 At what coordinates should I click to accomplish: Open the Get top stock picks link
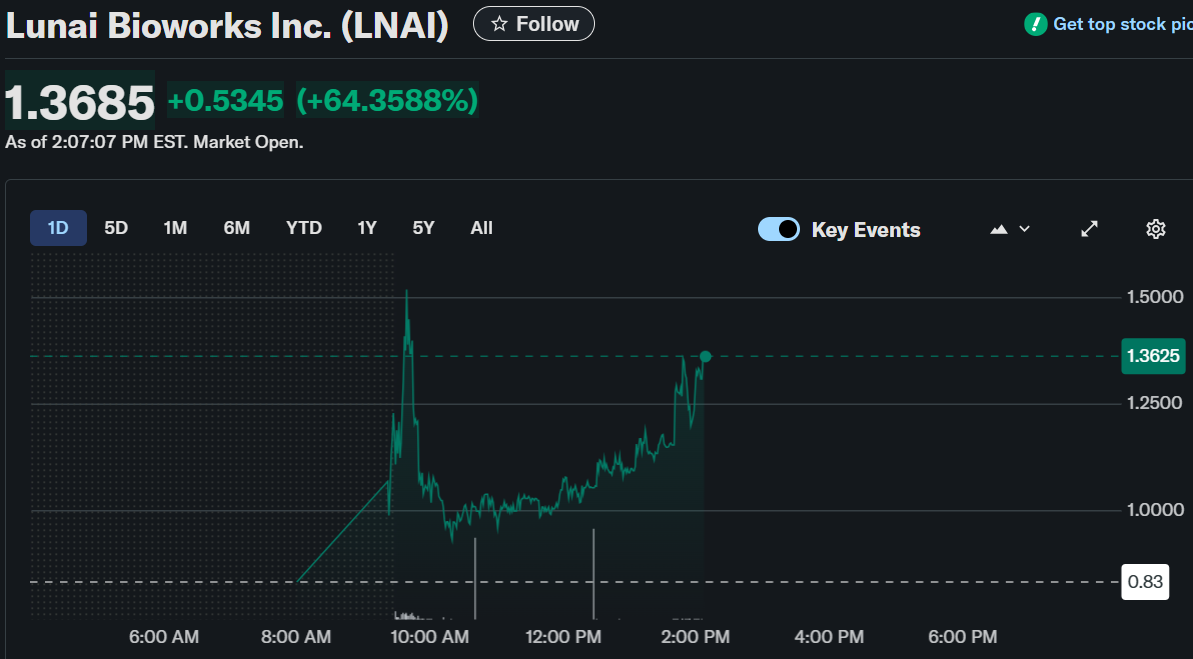(1122, 24)
